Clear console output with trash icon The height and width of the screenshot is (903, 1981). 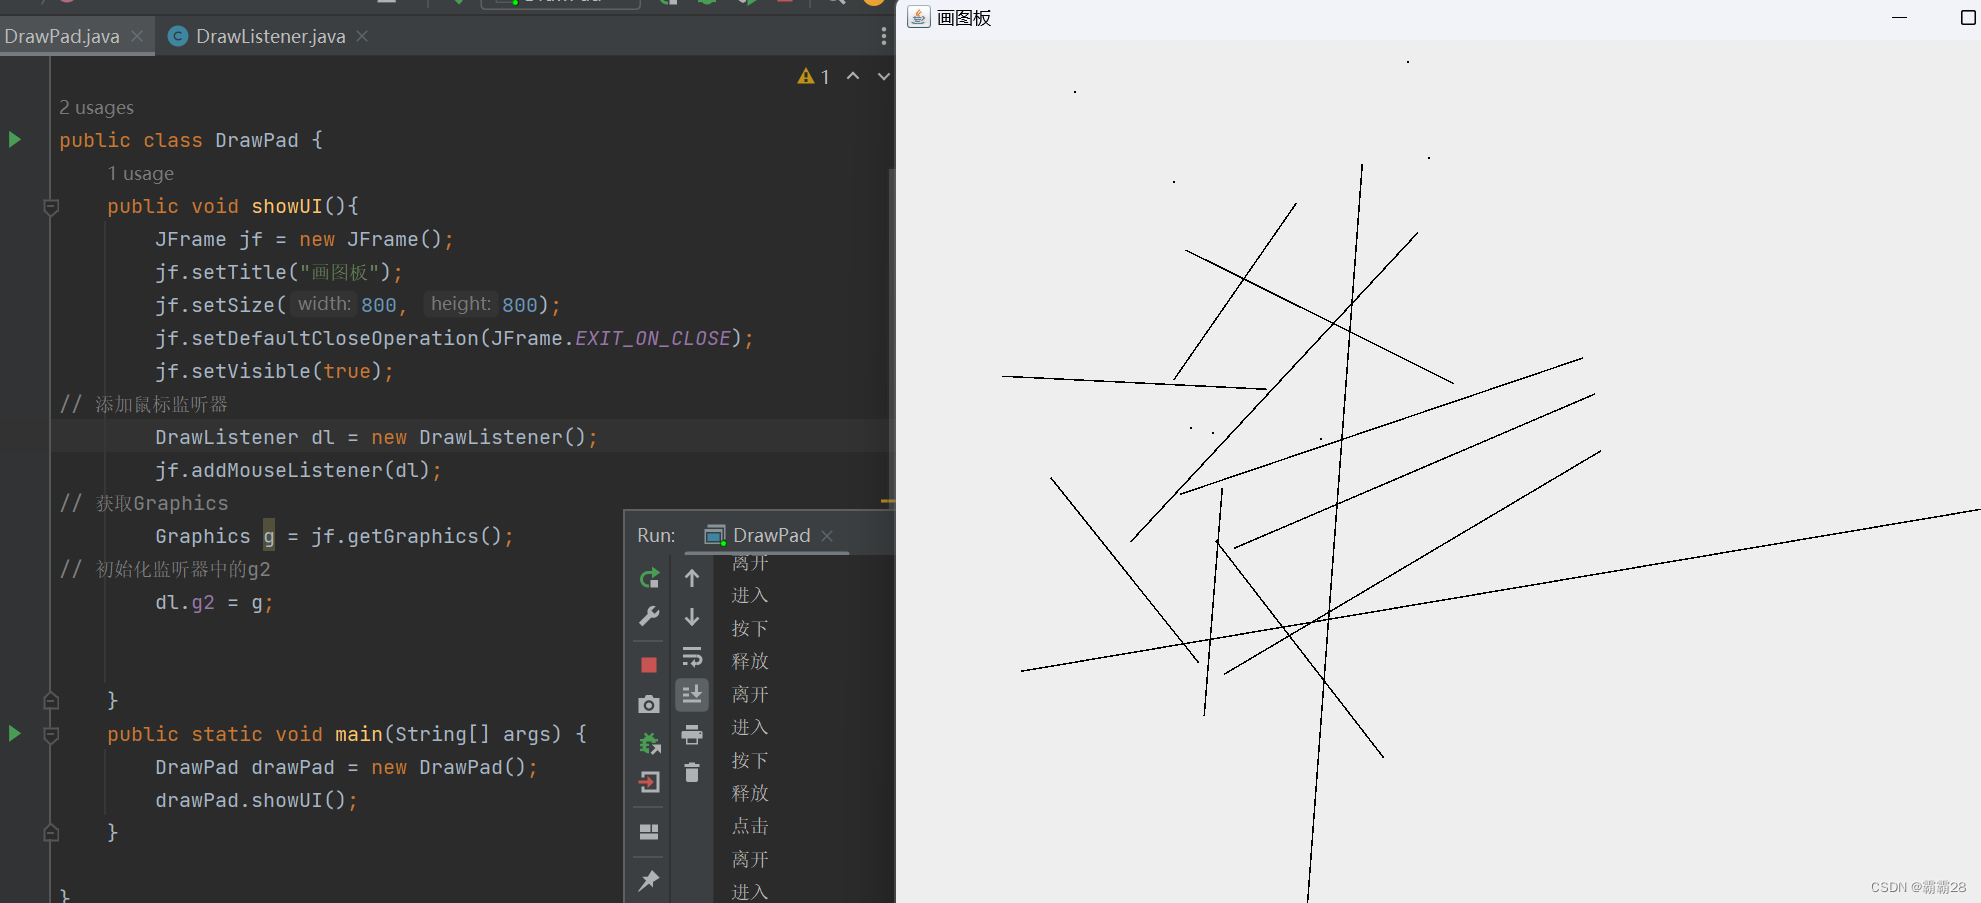(692, 772)
